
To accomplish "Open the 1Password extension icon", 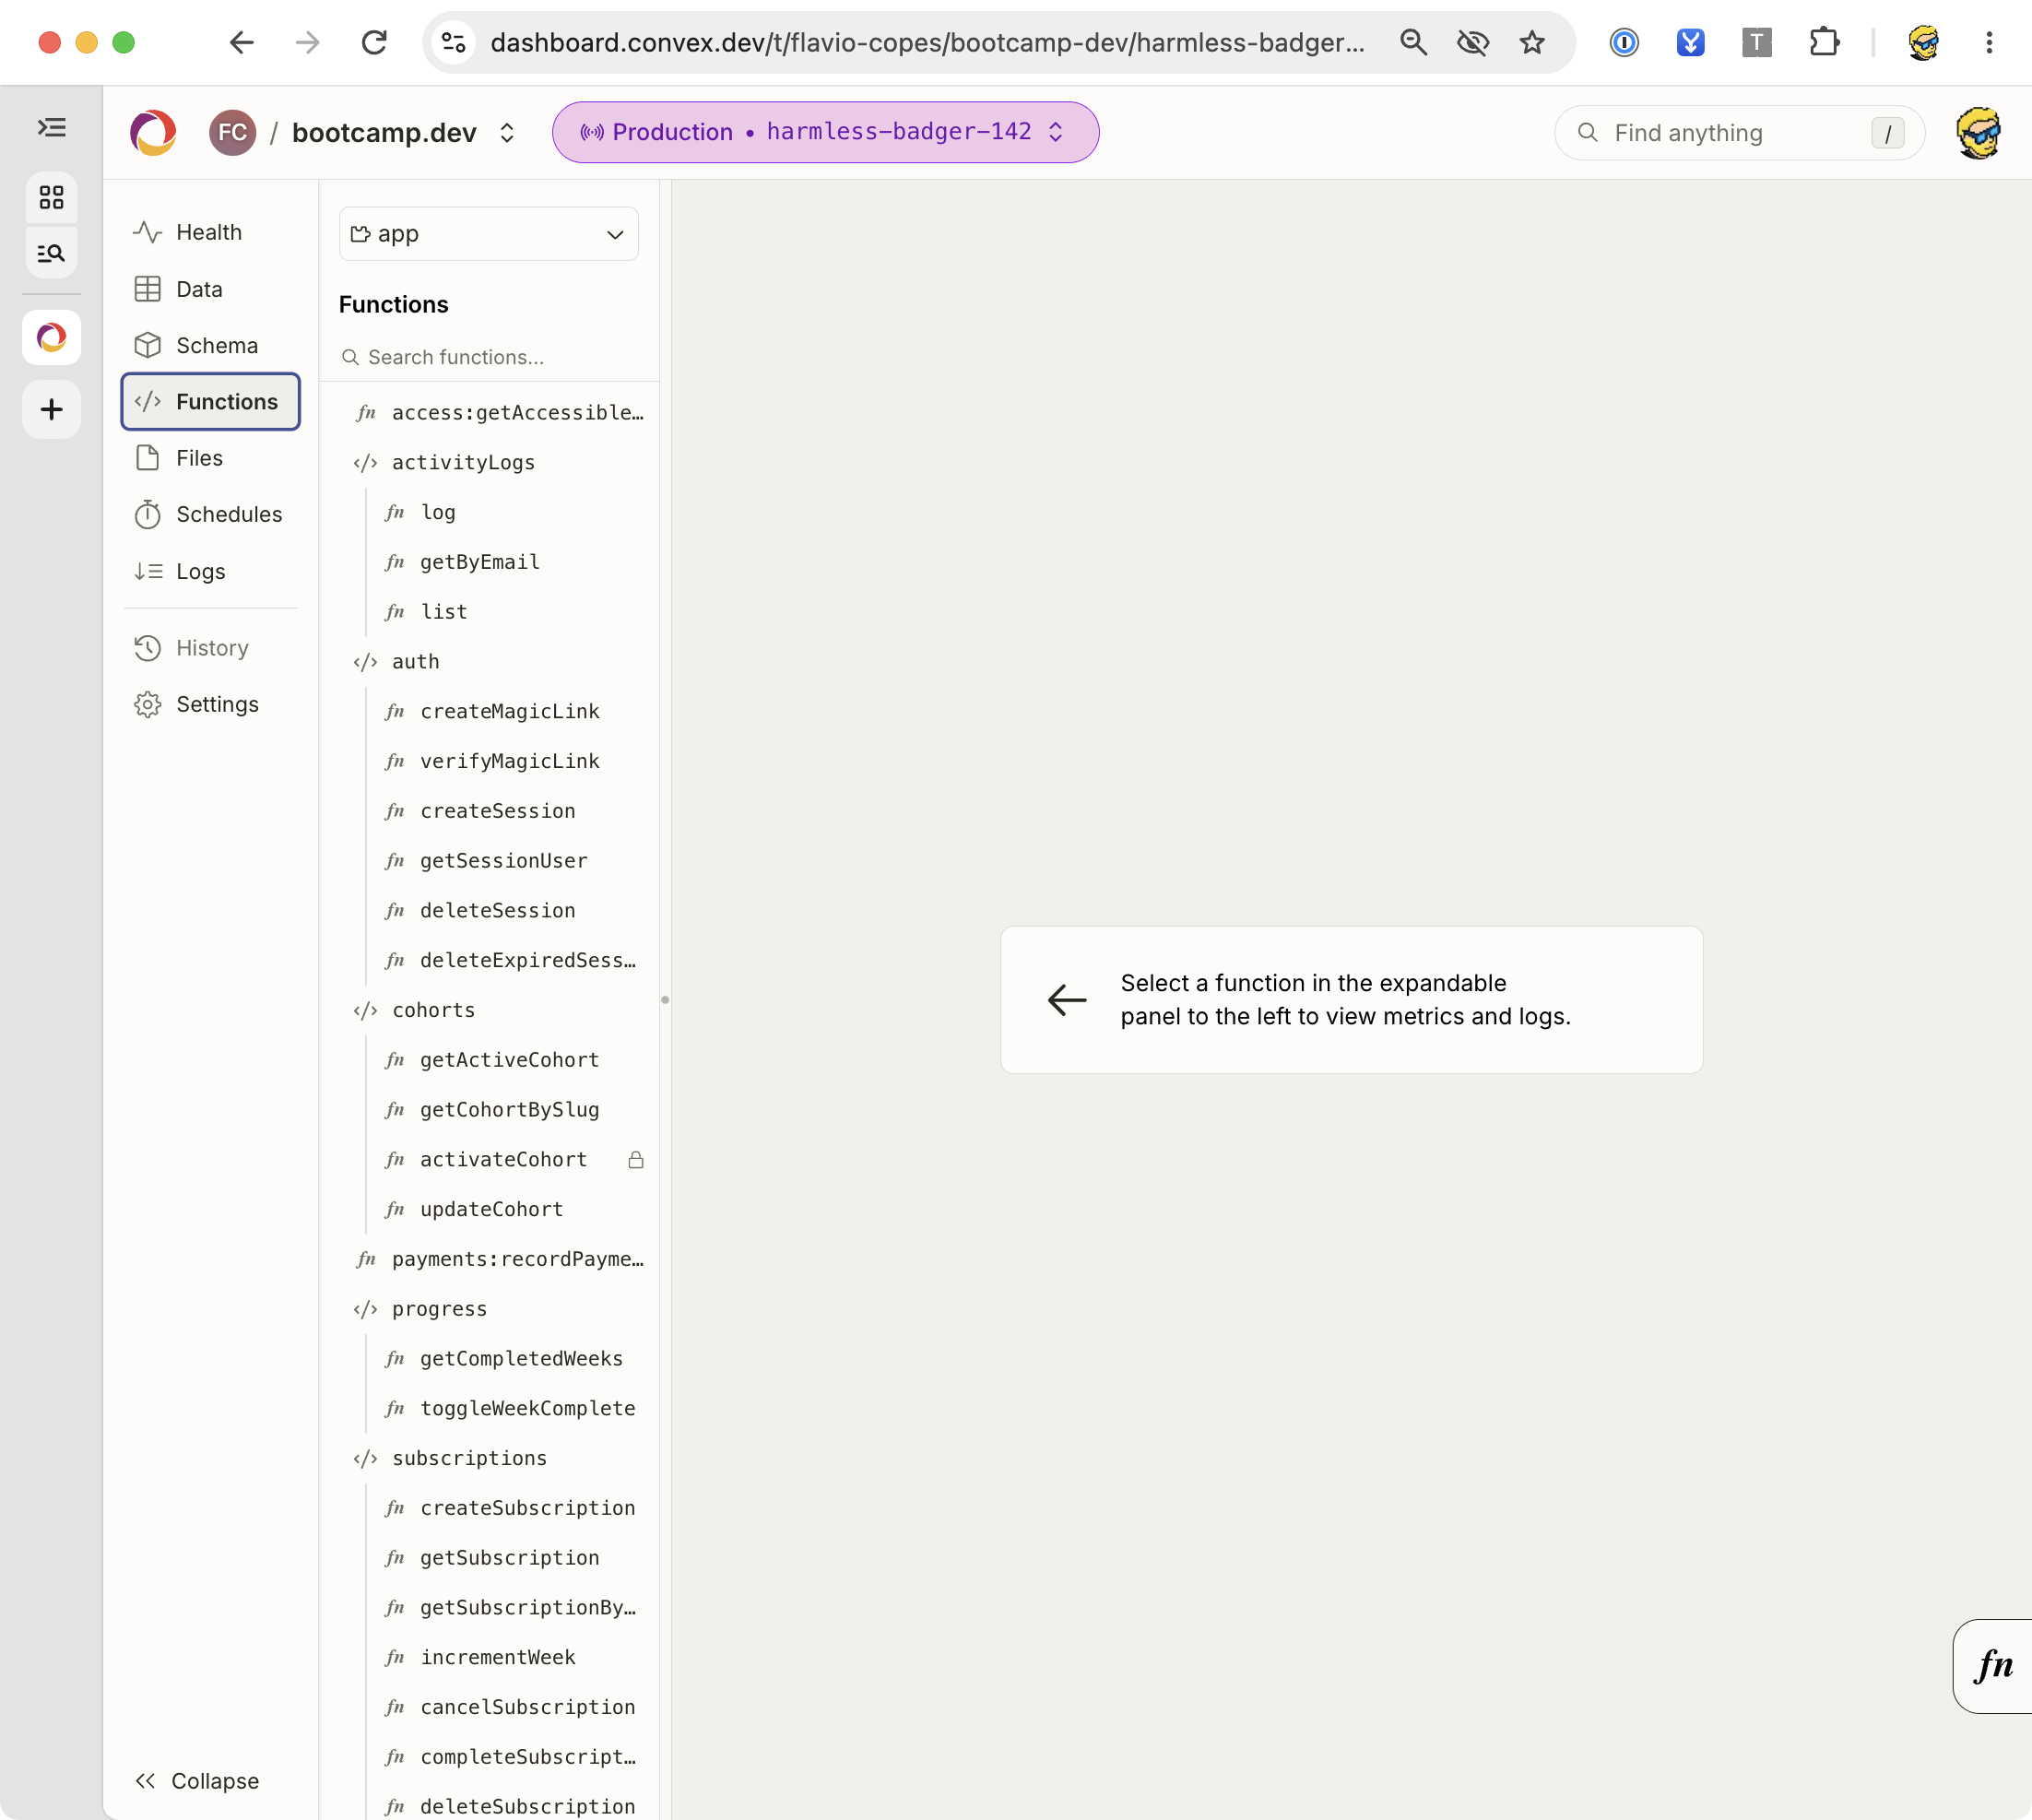I will pyautogui.click(x=1624, y=42).
